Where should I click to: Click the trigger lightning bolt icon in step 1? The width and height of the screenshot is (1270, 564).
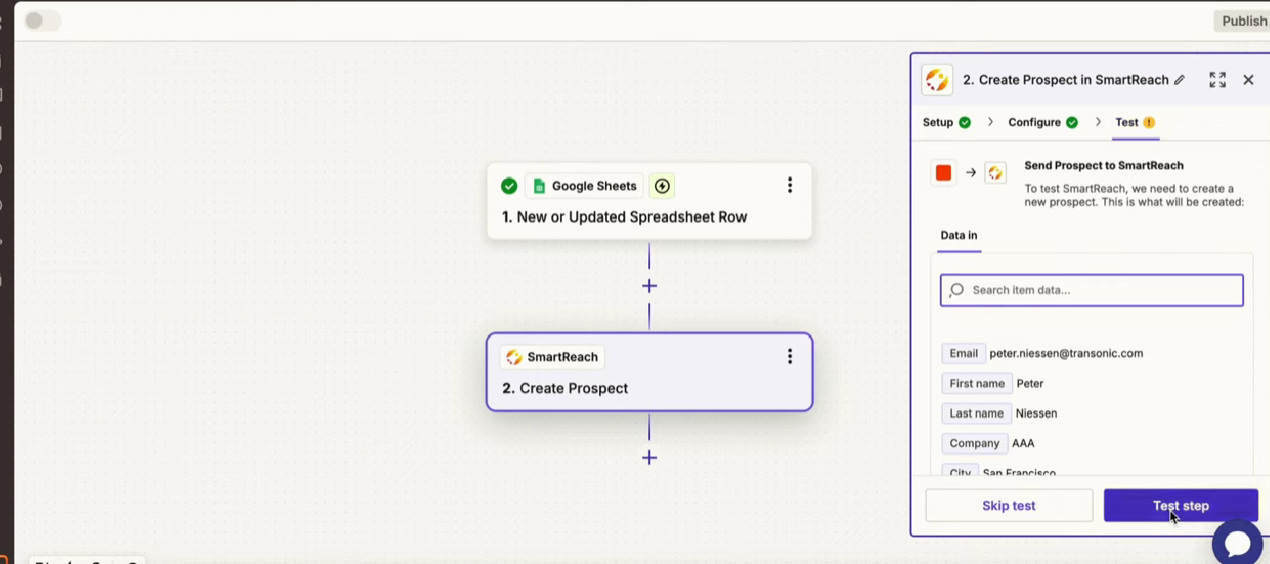(x=661, y=186)
